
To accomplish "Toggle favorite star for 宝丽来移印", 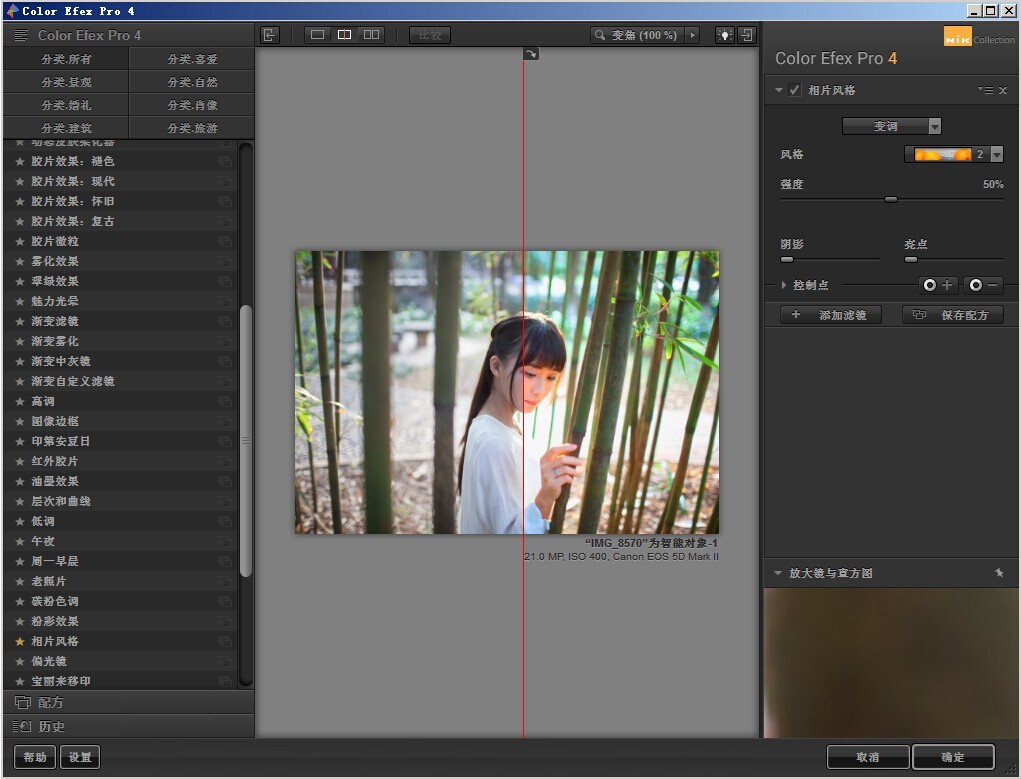I will [x=20, y=681].
